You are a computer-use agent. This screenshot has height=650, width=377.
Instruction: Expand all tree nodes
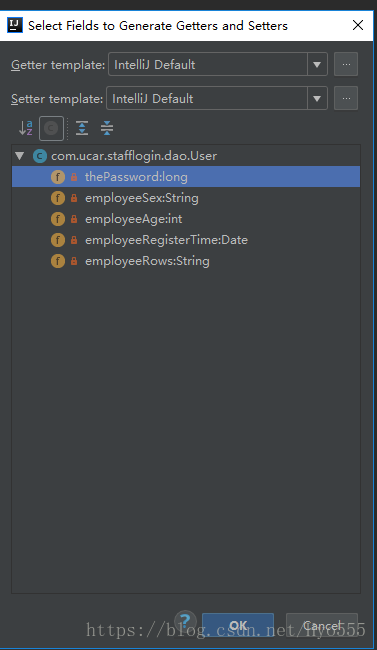tap(82, 128)
